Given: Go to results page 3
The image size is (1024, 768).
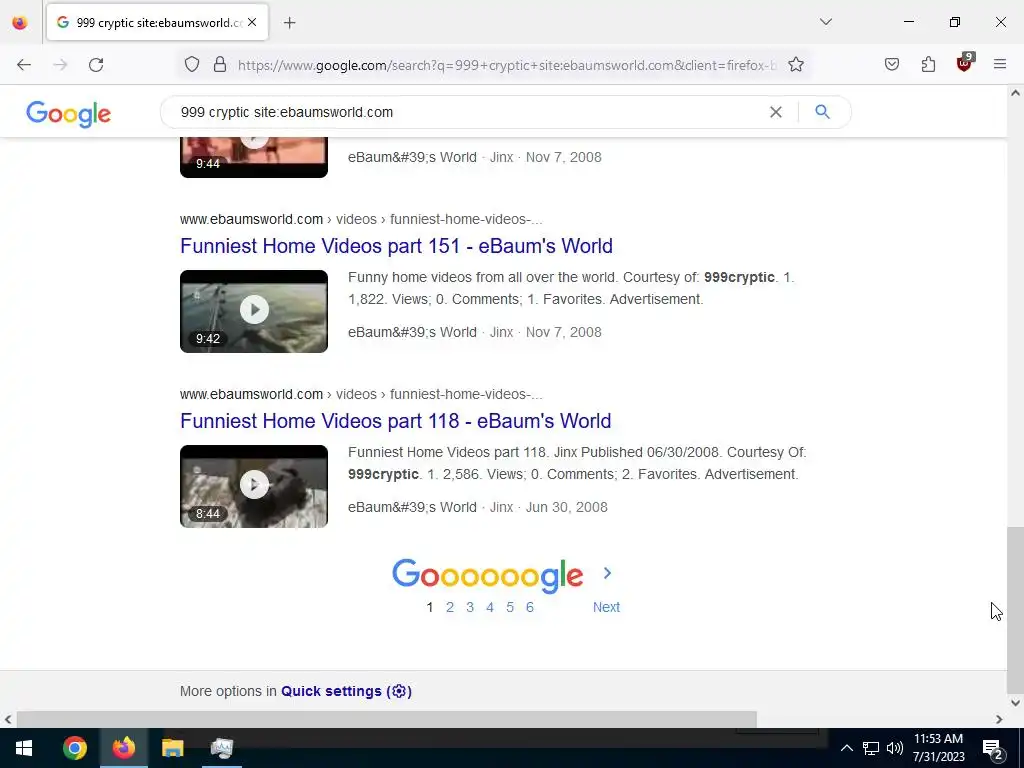Looking at the screenshot, I should [x=470, y=607].
